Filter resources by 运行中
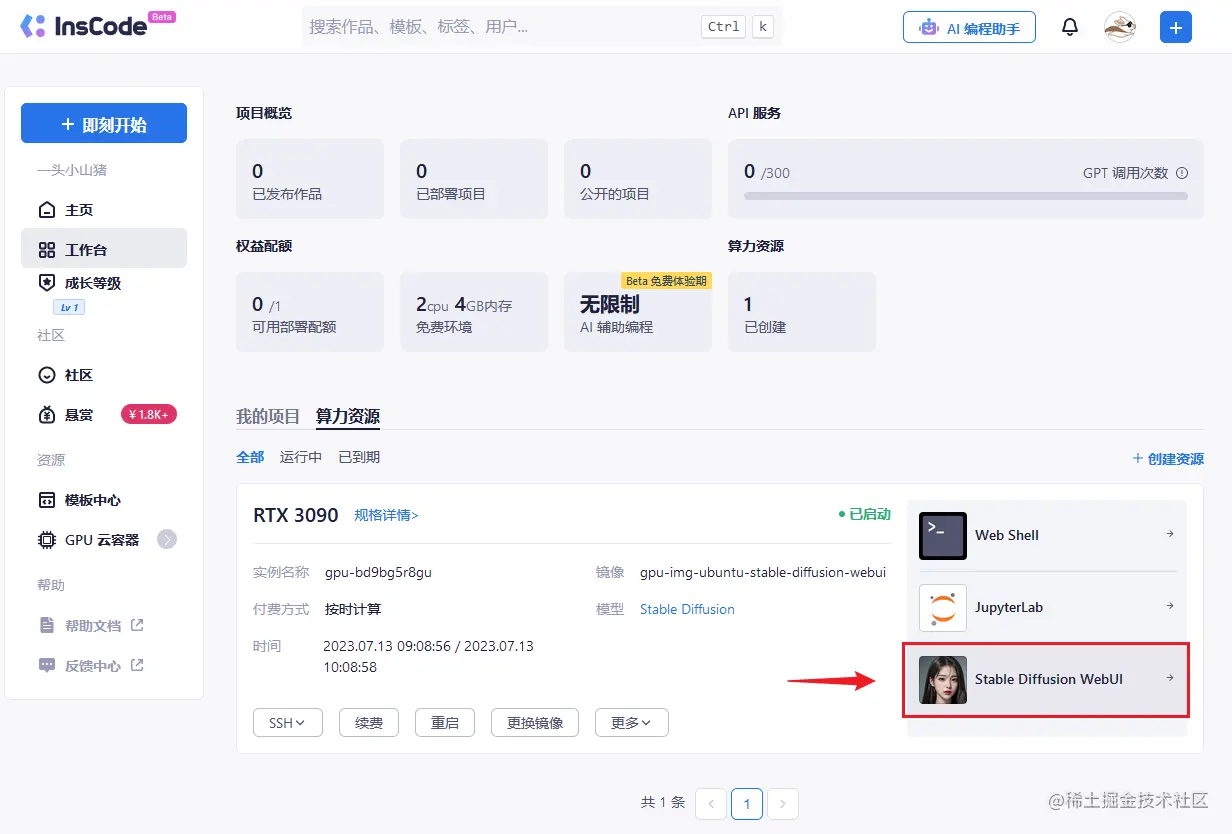 301,457
